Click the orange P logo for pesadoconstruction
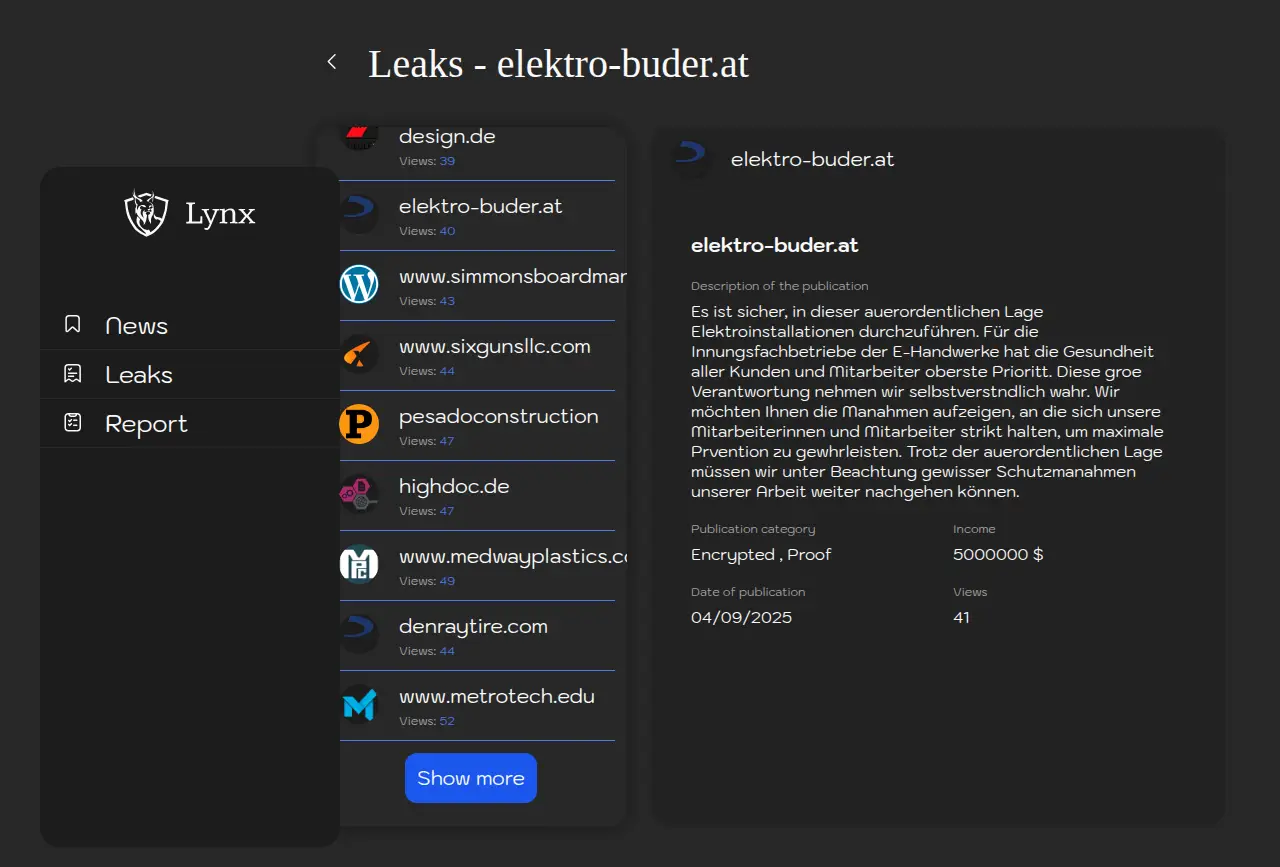The image size is (1280, 867). (x=359, y=424)
